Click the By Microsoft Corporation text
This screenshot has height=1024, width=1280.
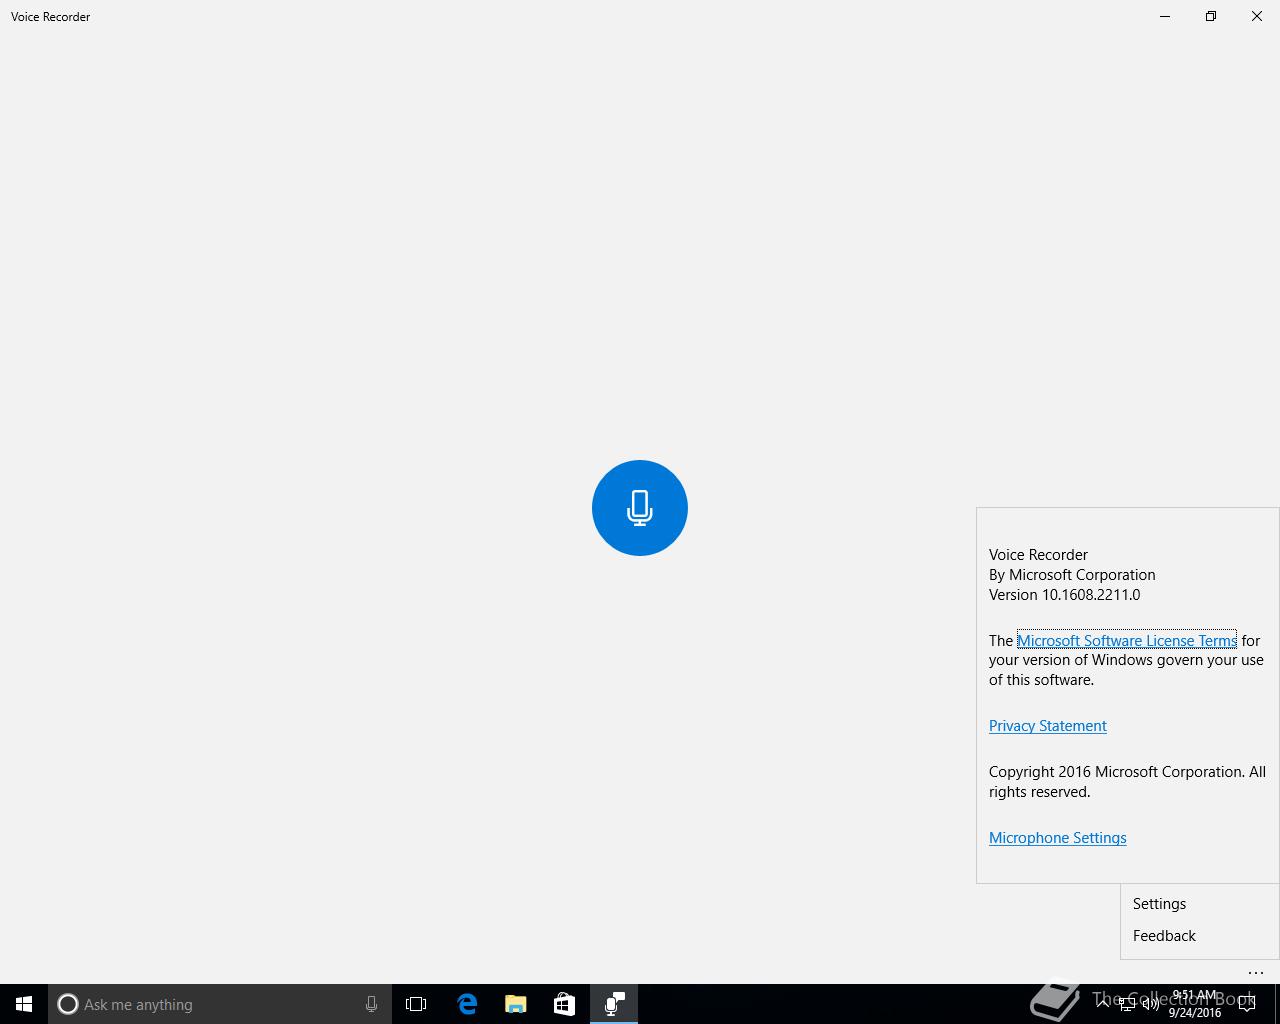tap(1072, 575)
